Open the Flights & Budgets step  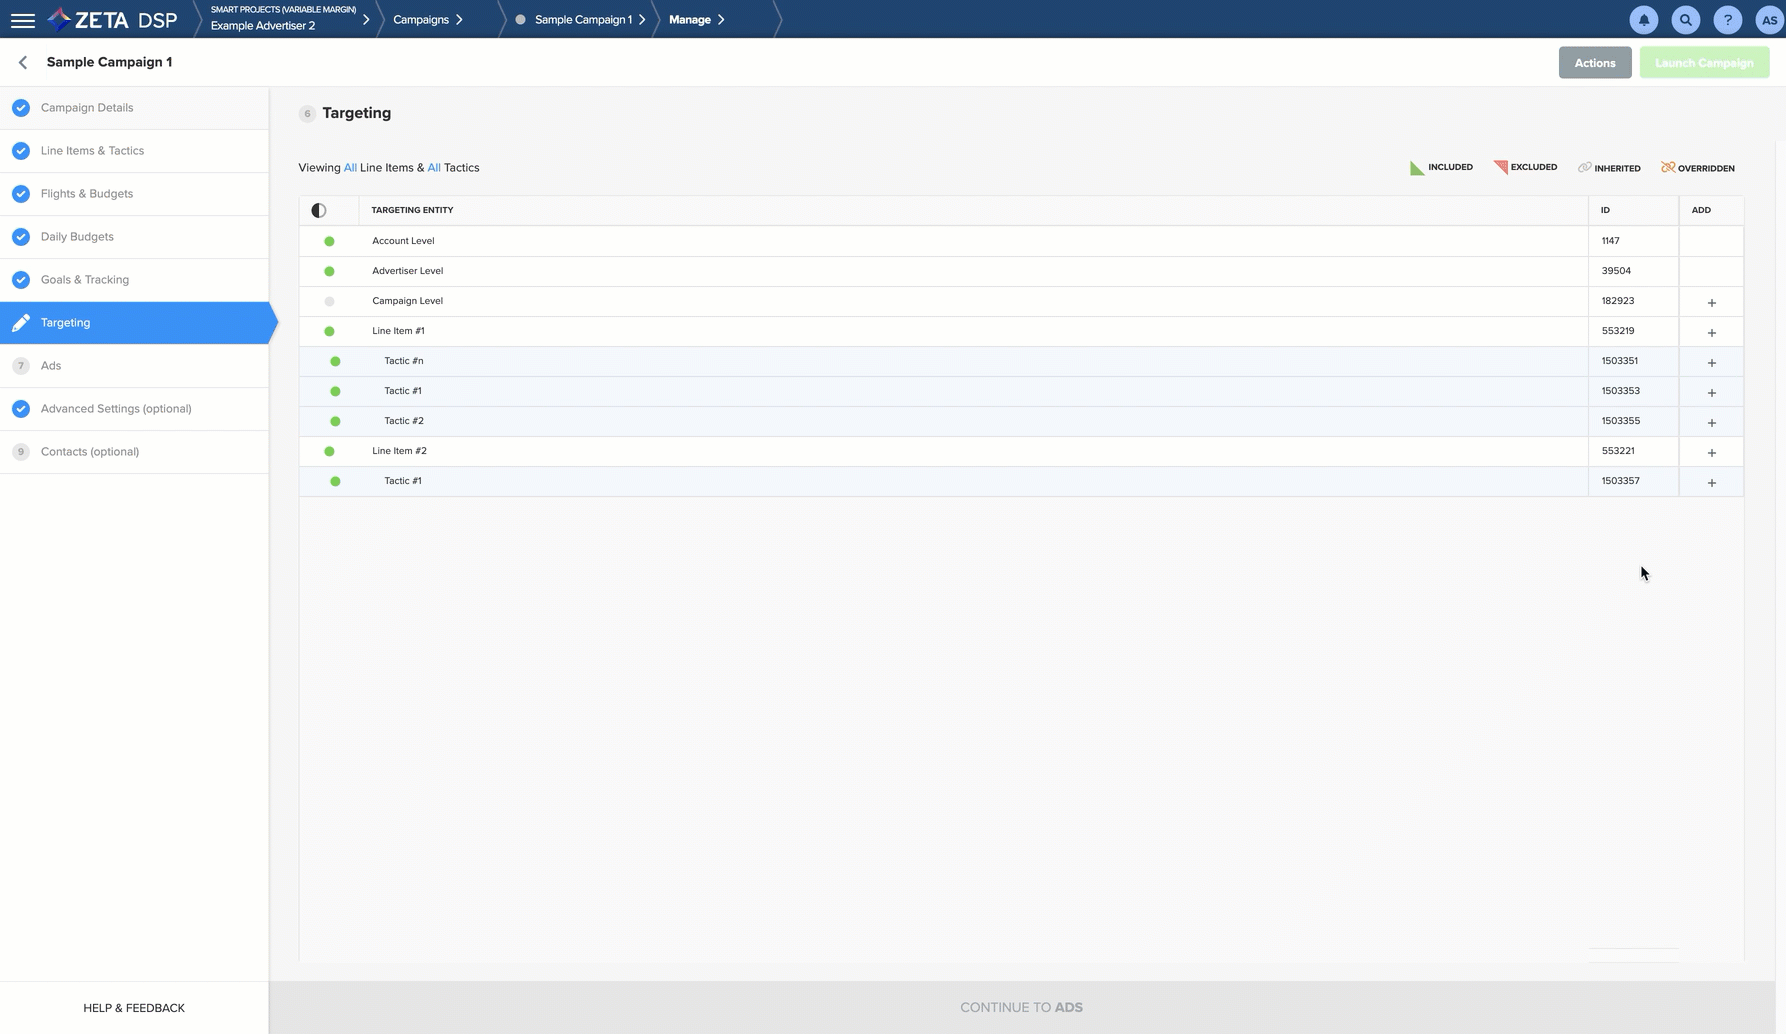87,194
